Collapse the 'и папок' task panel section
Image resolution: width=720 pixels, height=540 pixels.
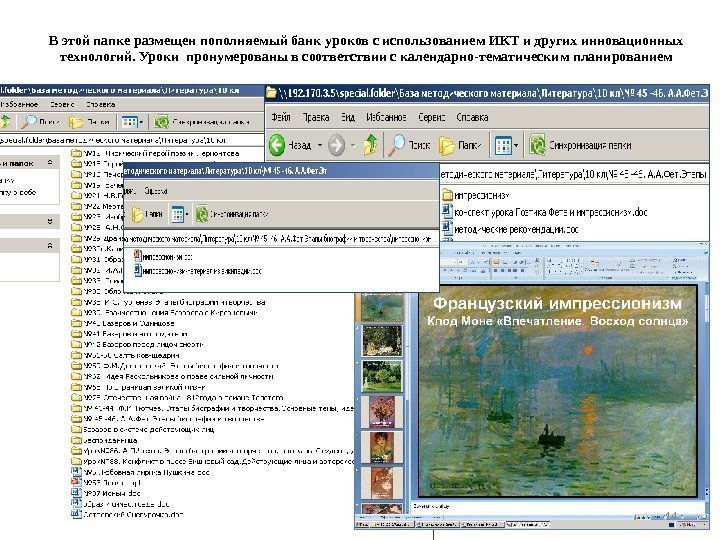tap(50, 163)
